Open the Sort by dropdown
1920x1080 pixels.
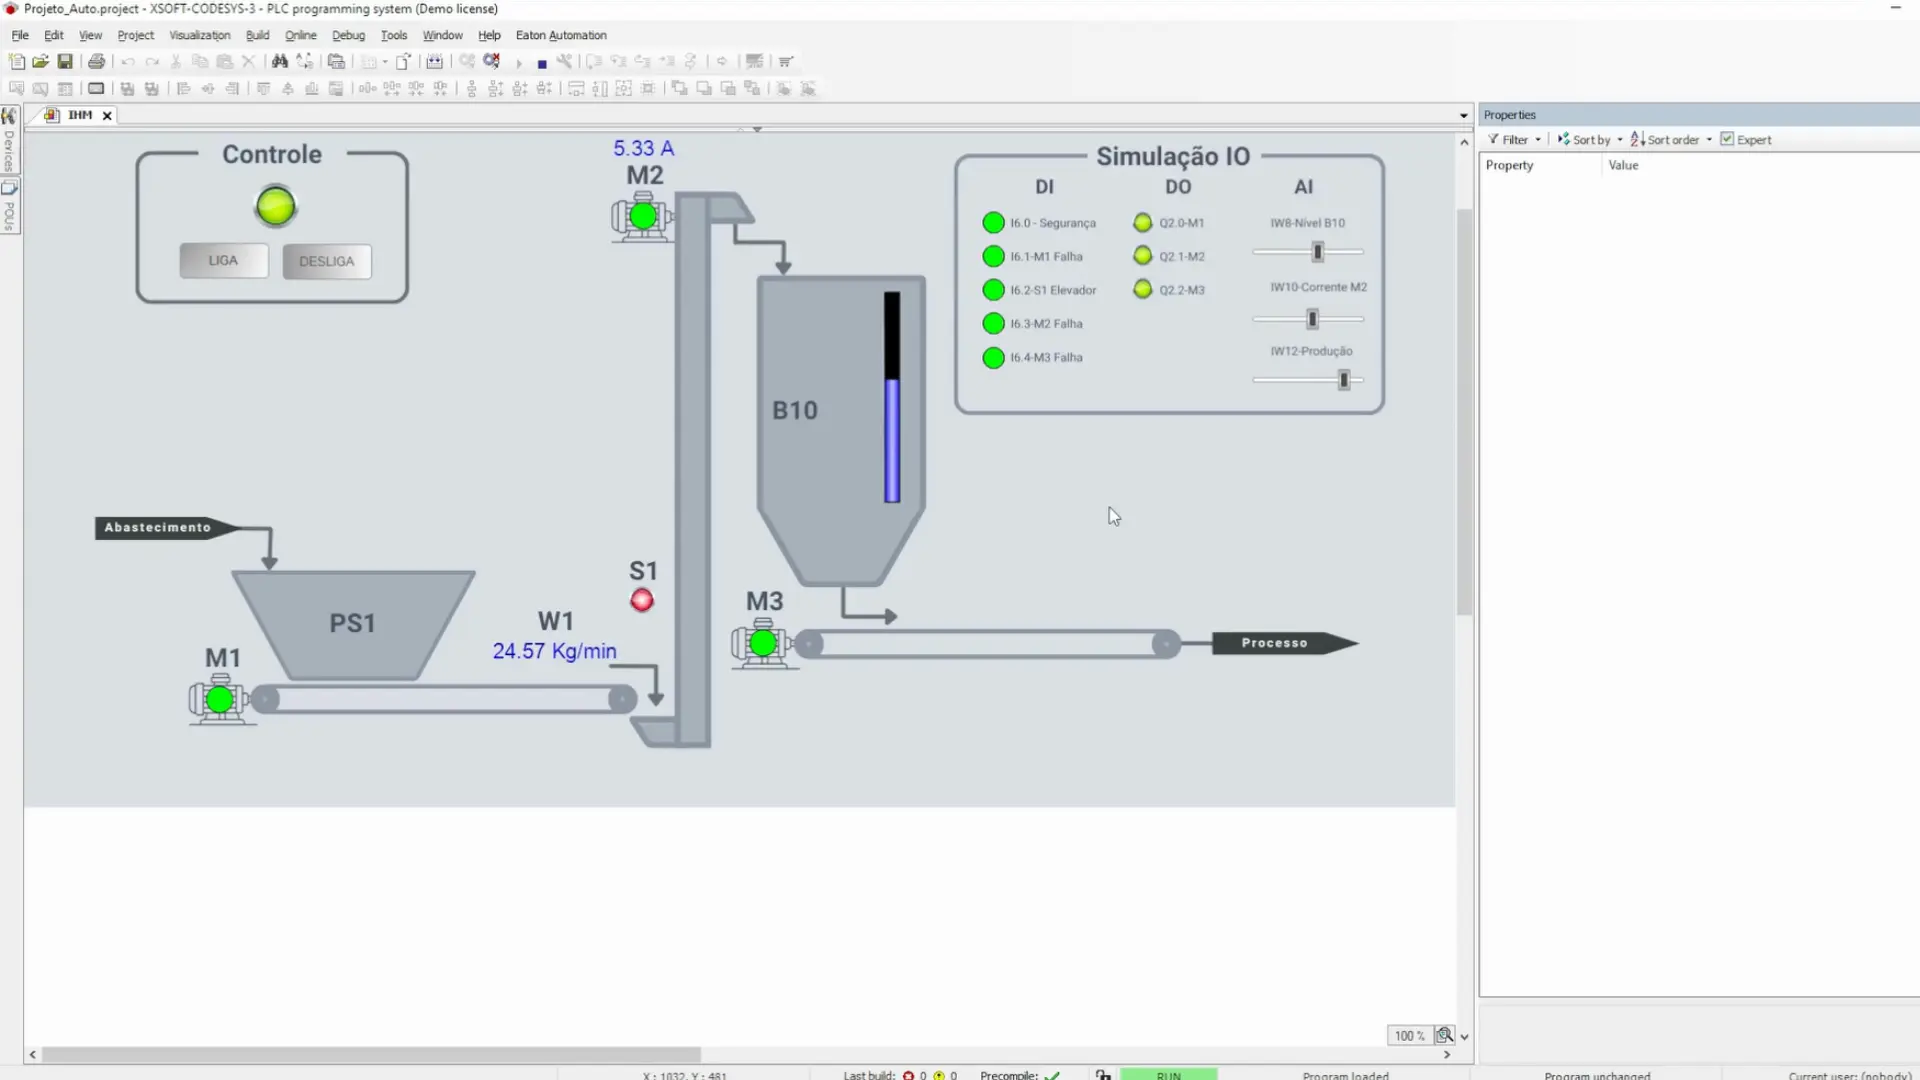click(x=1590, y=139)
